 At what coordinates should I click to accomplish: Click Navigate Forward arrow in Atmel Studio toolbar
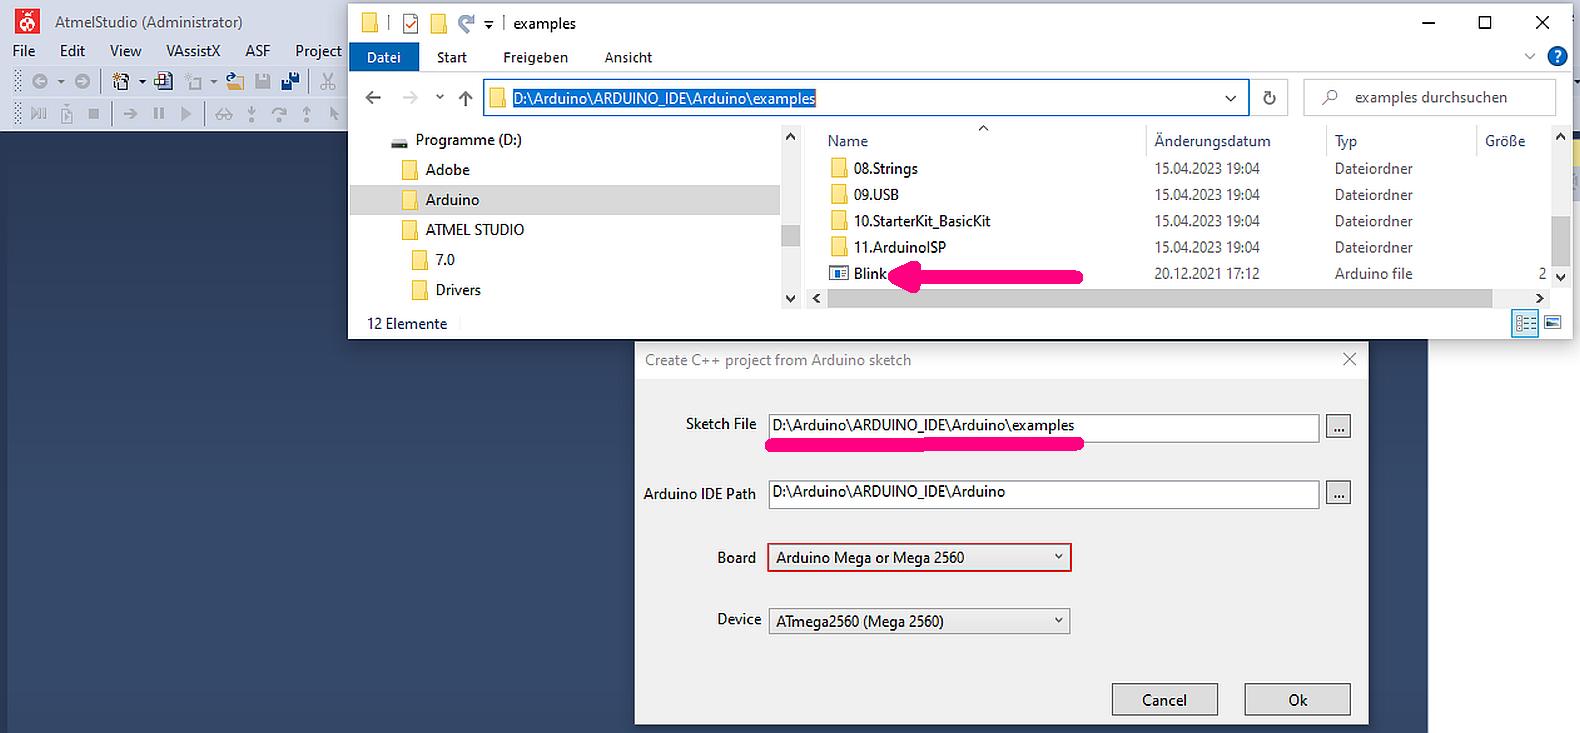coord(83,82)
